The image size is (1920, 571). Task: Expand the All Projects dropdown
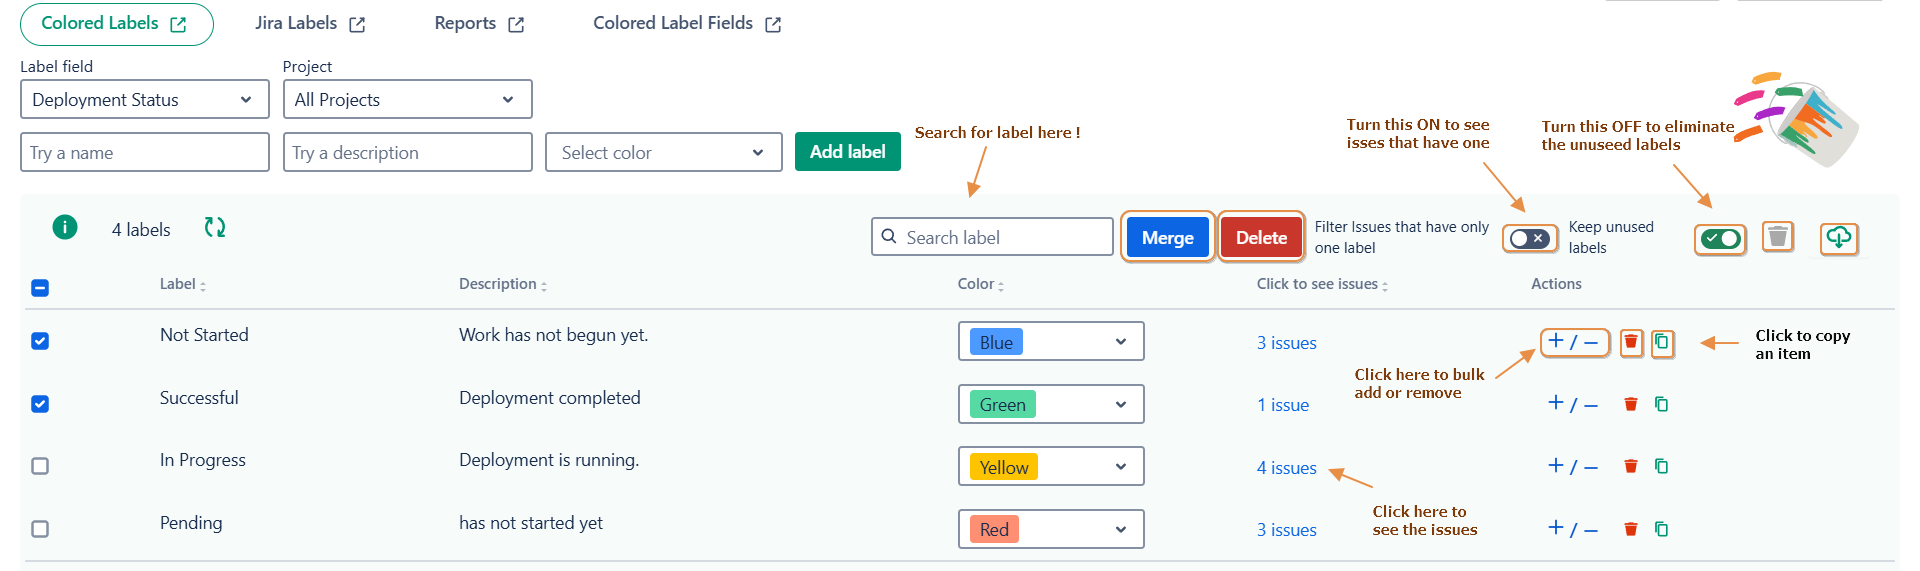point(407,100)
